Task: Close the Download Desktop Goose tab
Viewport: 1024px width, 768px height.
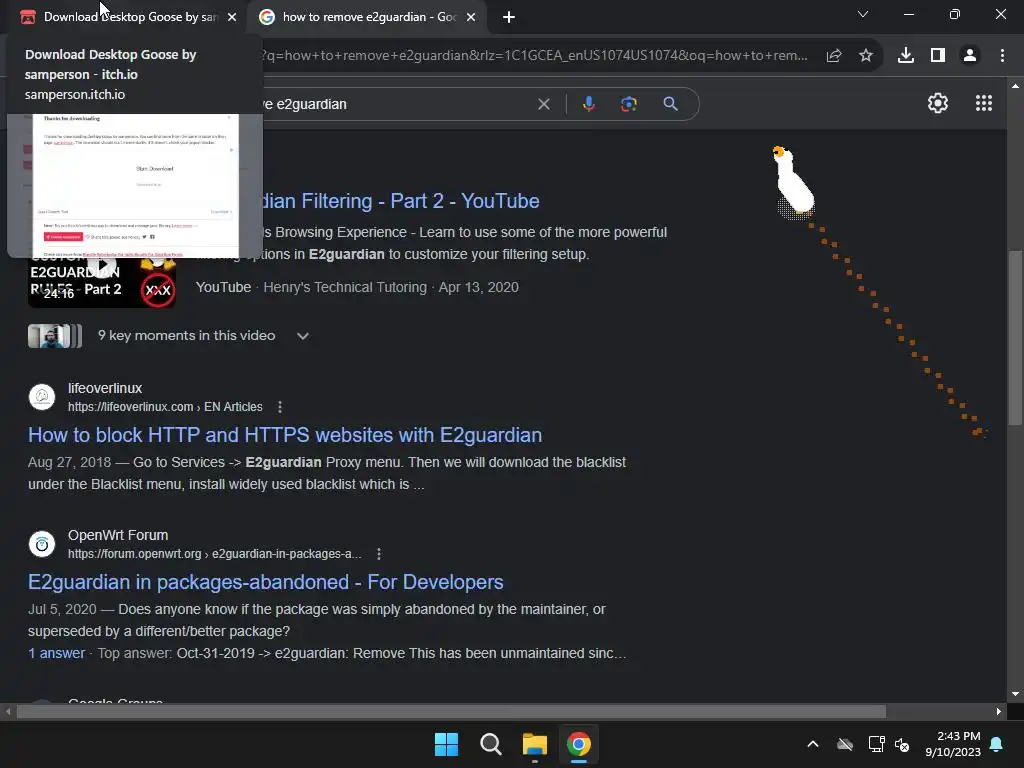Action: tap(232, 18)
